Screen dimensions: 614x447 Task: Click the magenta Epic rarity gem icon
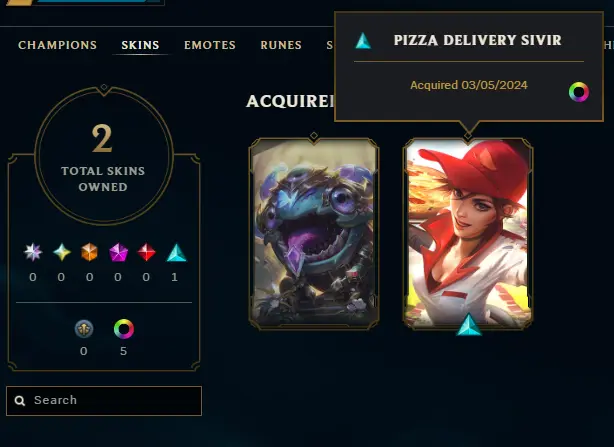click(118, 252)
